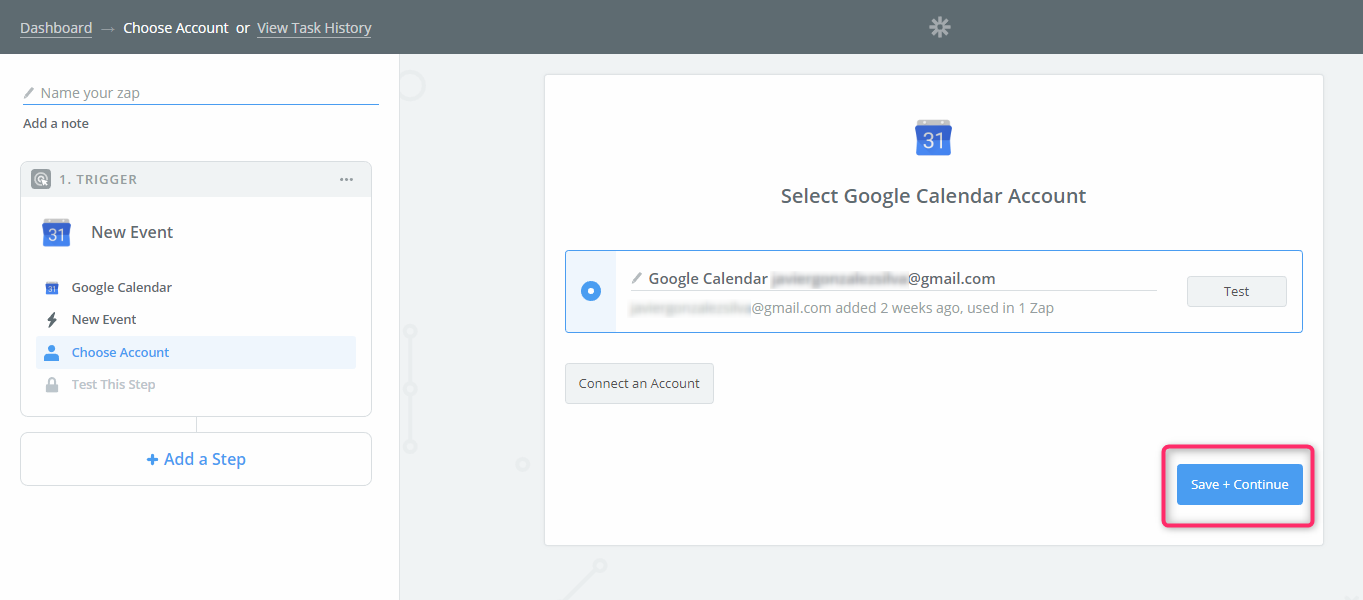This screenshot has width=1363, height=600.
Task: Open View Task History link
Action: [x=314, y=28]
